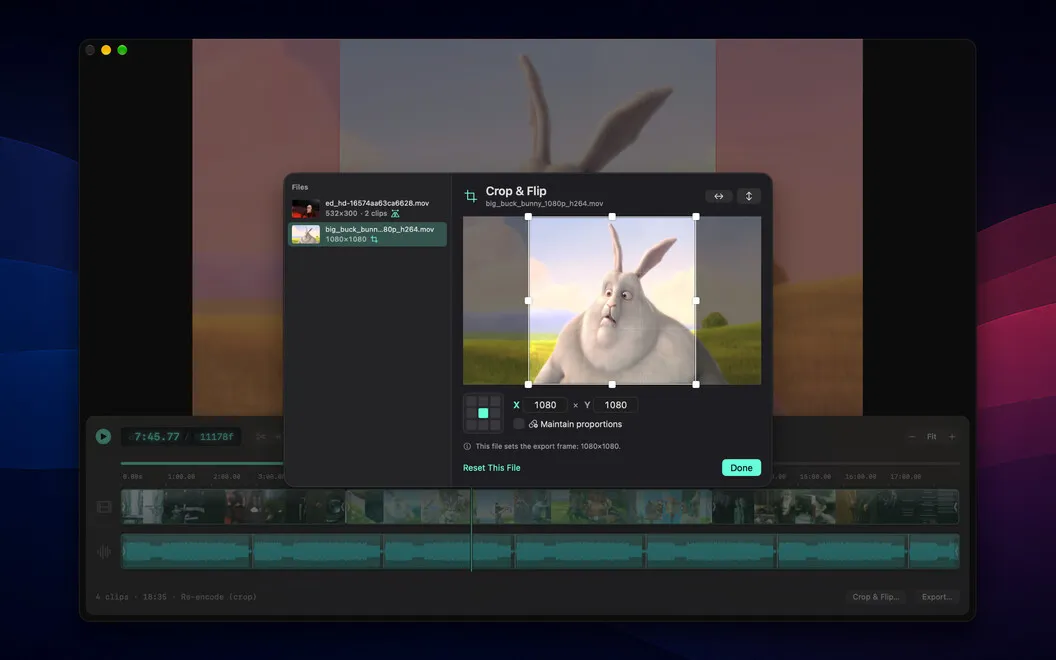Screen dimensions: 1056x660
Task: Select ed_hd-16574aa63ca6628.mov in Files list
Action: [368, 208]
